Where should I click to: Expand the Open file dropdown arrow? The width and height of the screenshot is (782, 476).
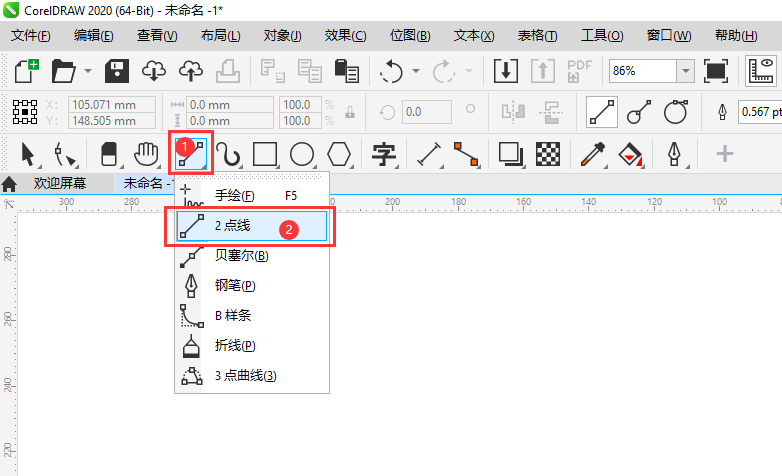tap(88, 71)
